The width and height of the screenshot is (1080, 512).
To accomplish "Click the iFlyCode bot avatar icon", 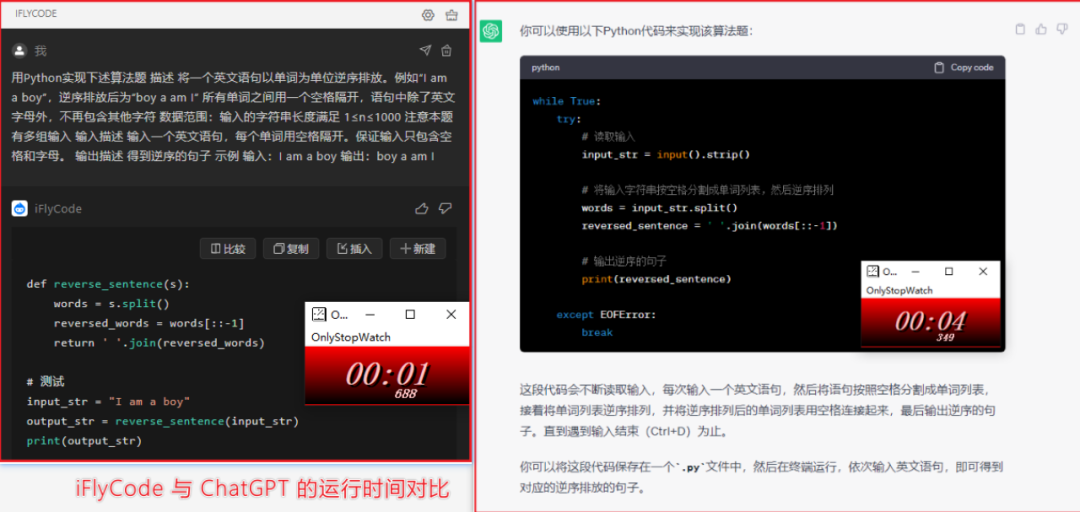I will [x=19, y=208].
